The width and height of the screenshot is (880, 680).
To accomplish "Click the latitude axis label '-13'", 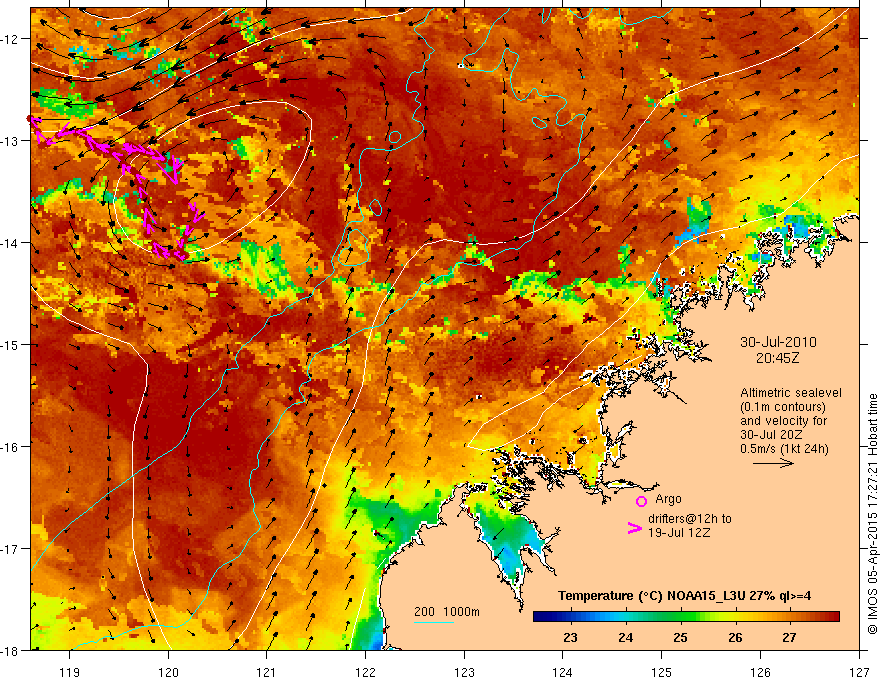I will point(10,141).
